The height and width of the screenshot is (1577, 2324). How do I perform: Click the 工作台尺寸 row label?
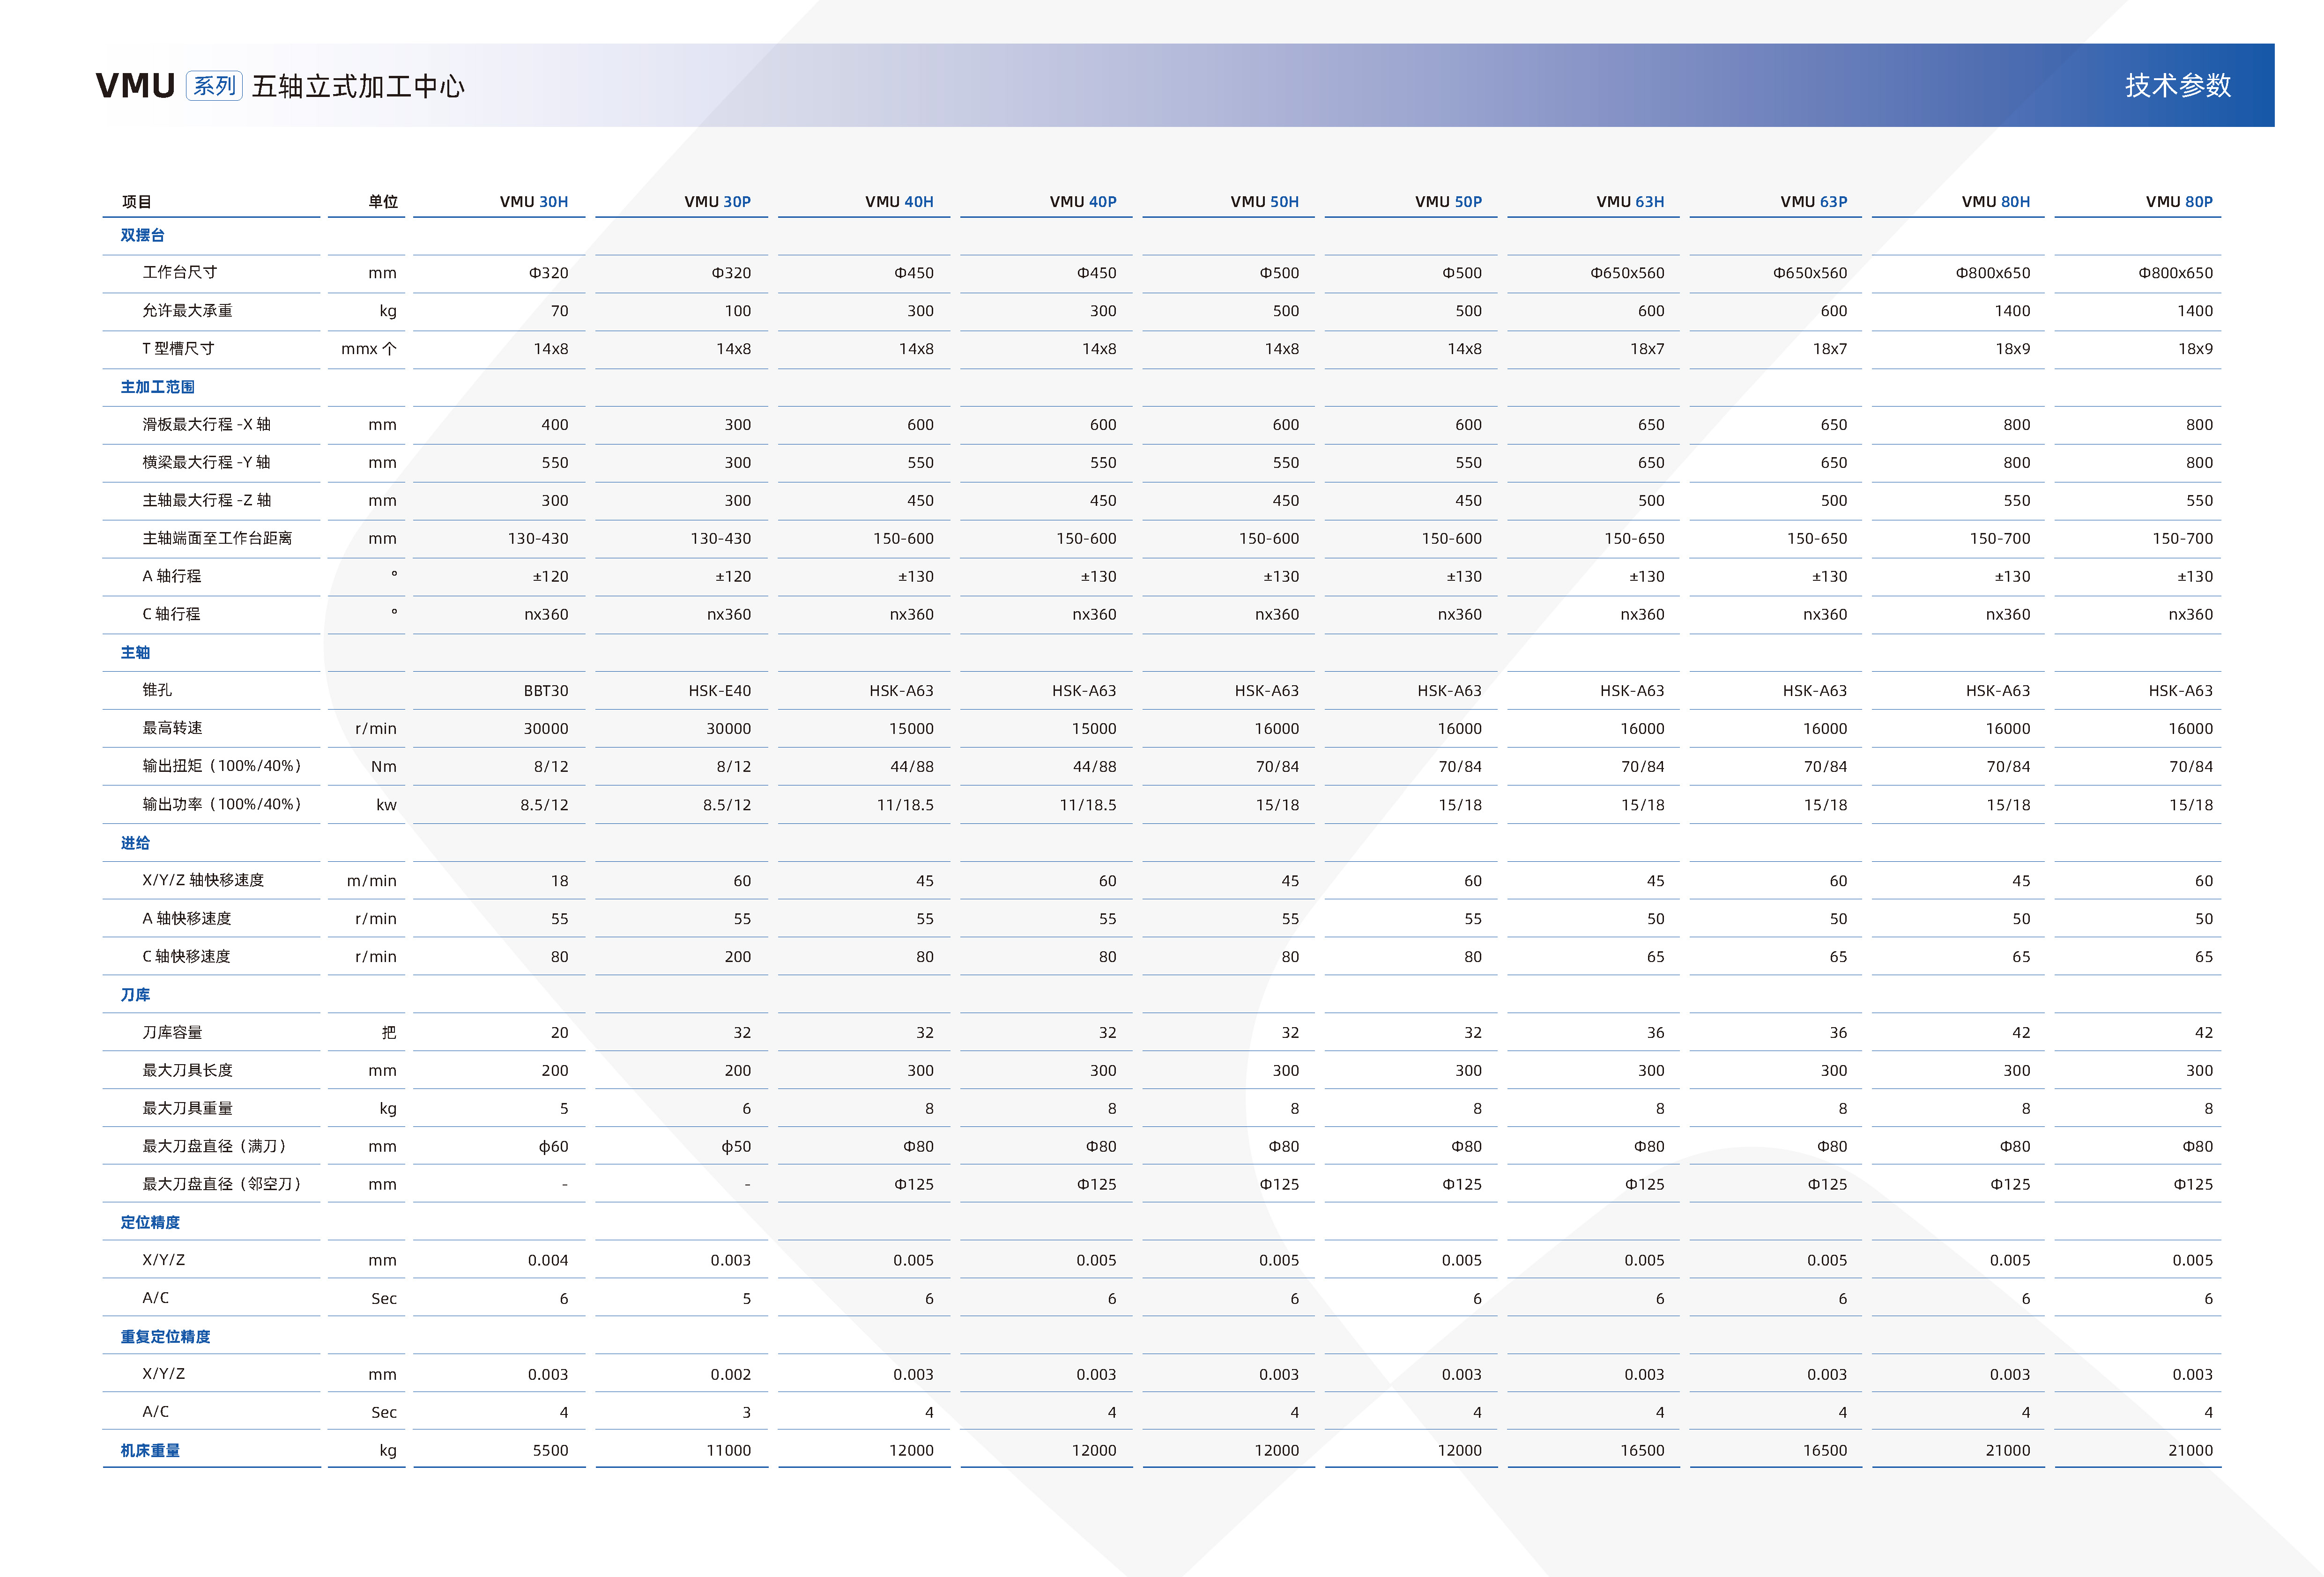[x=179, y=272]
